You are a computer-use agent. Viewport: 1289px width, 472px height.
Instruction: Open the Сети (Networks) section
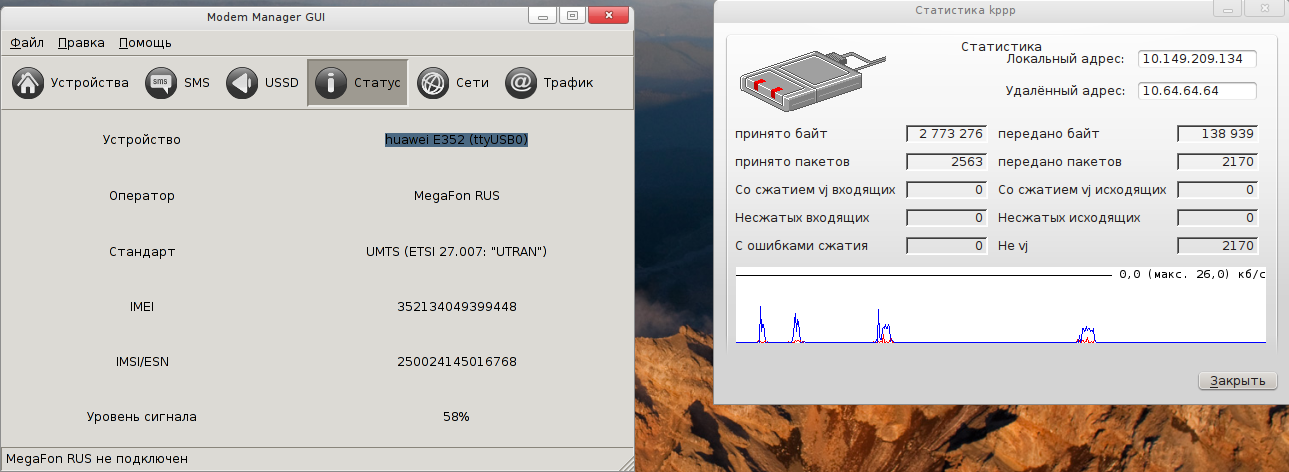click(x=453, y=82)
